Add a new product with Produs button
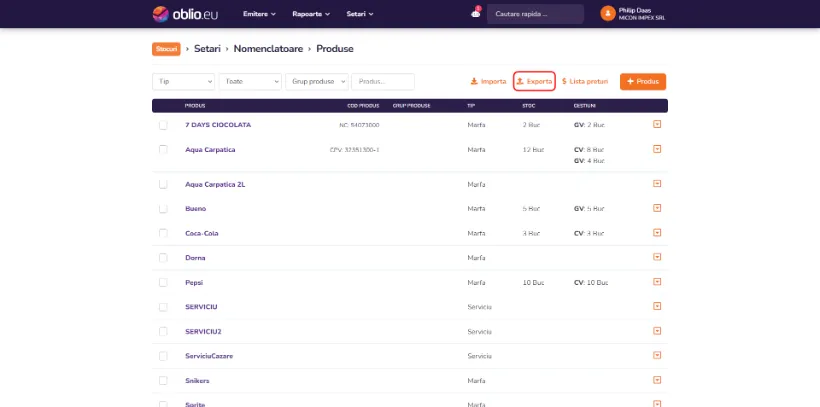820x407 pixels. [x=643, y=82]
